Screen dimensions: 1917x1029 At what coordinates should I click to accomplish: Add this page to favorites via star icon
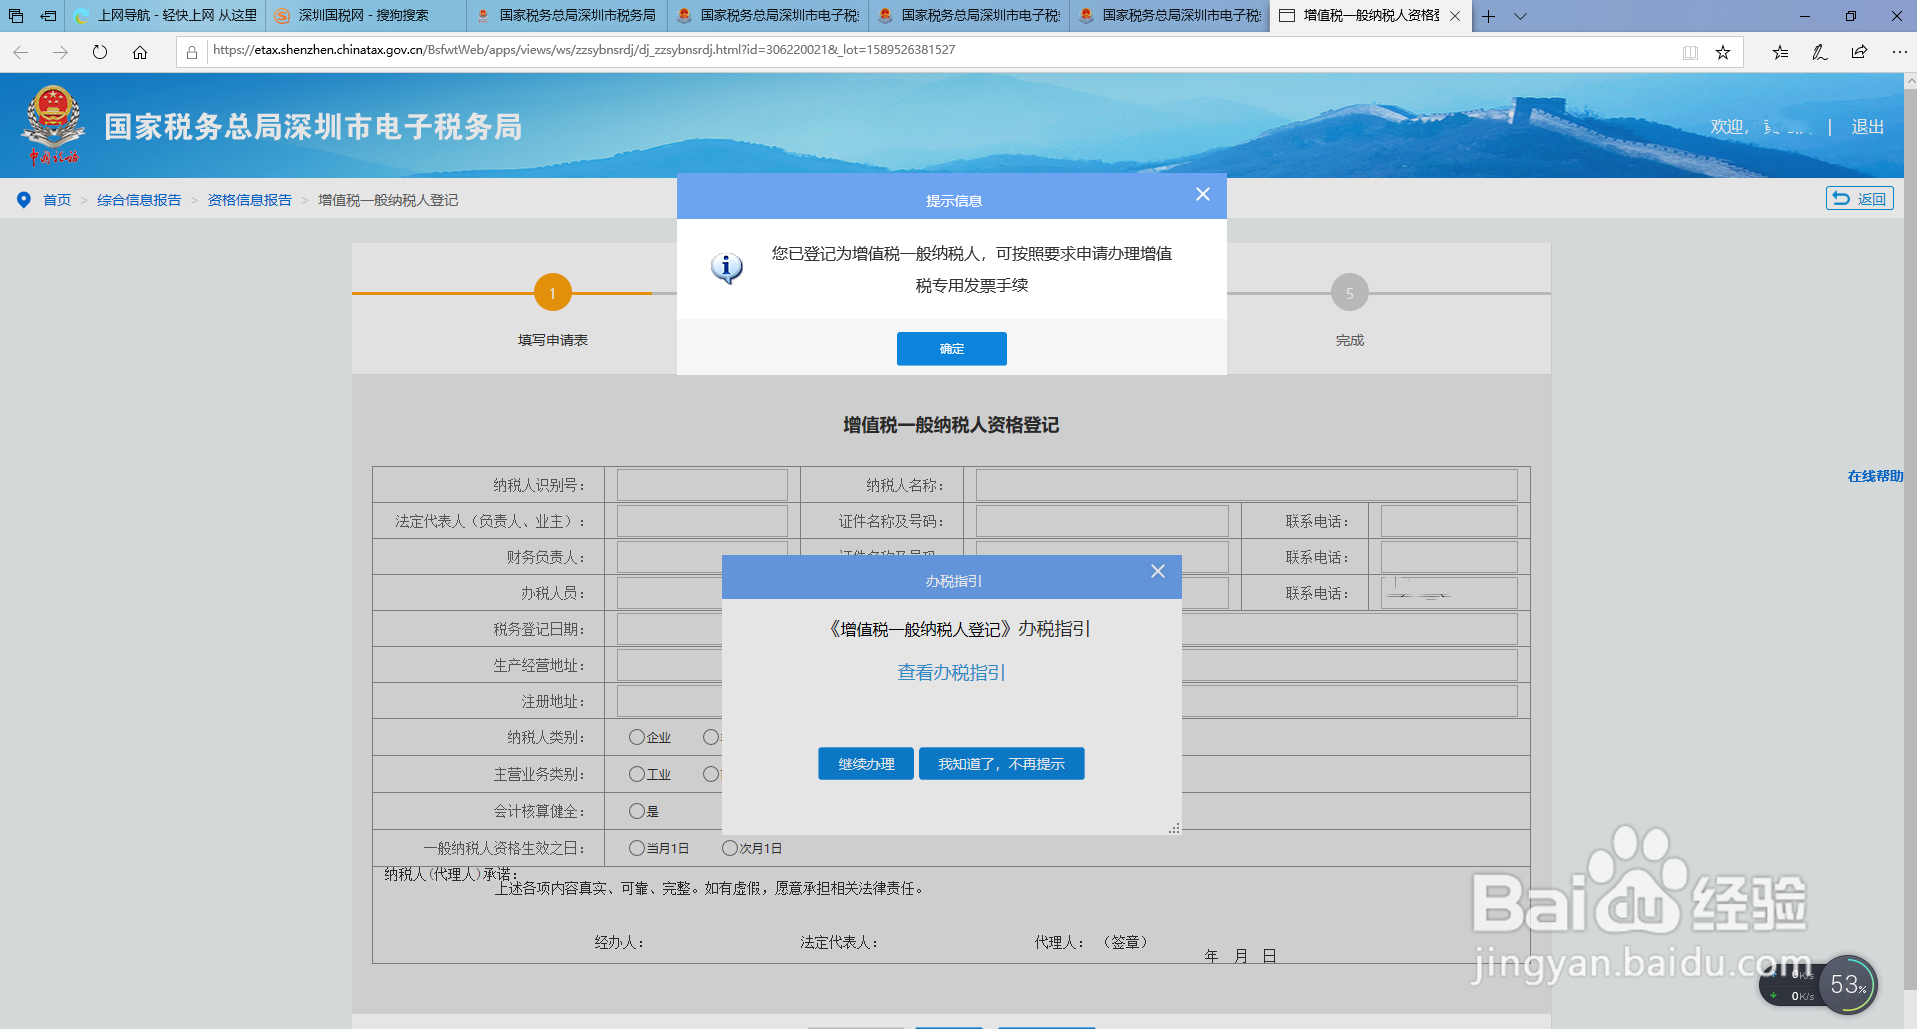point(1722,51)
